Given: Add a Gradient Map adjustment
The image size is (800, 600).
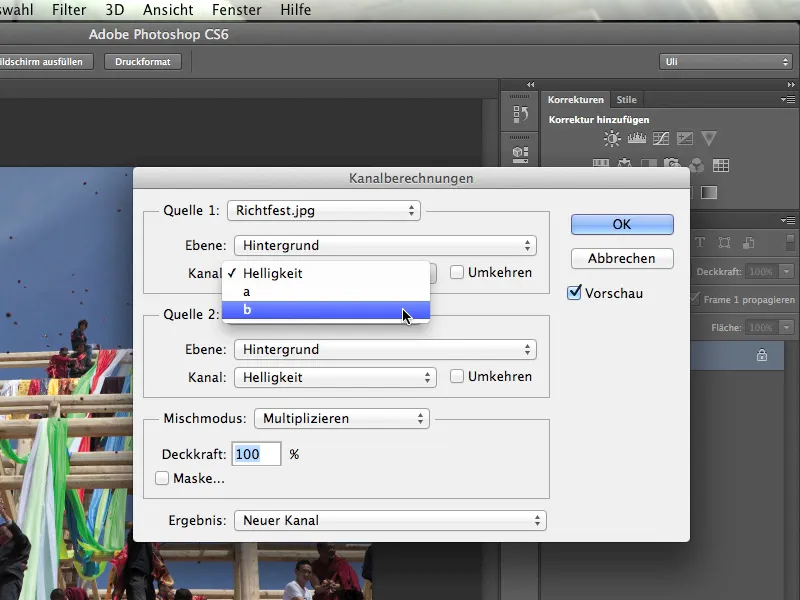Looking at the screenshot, I should pyautogui.click(x=709, y=192).
